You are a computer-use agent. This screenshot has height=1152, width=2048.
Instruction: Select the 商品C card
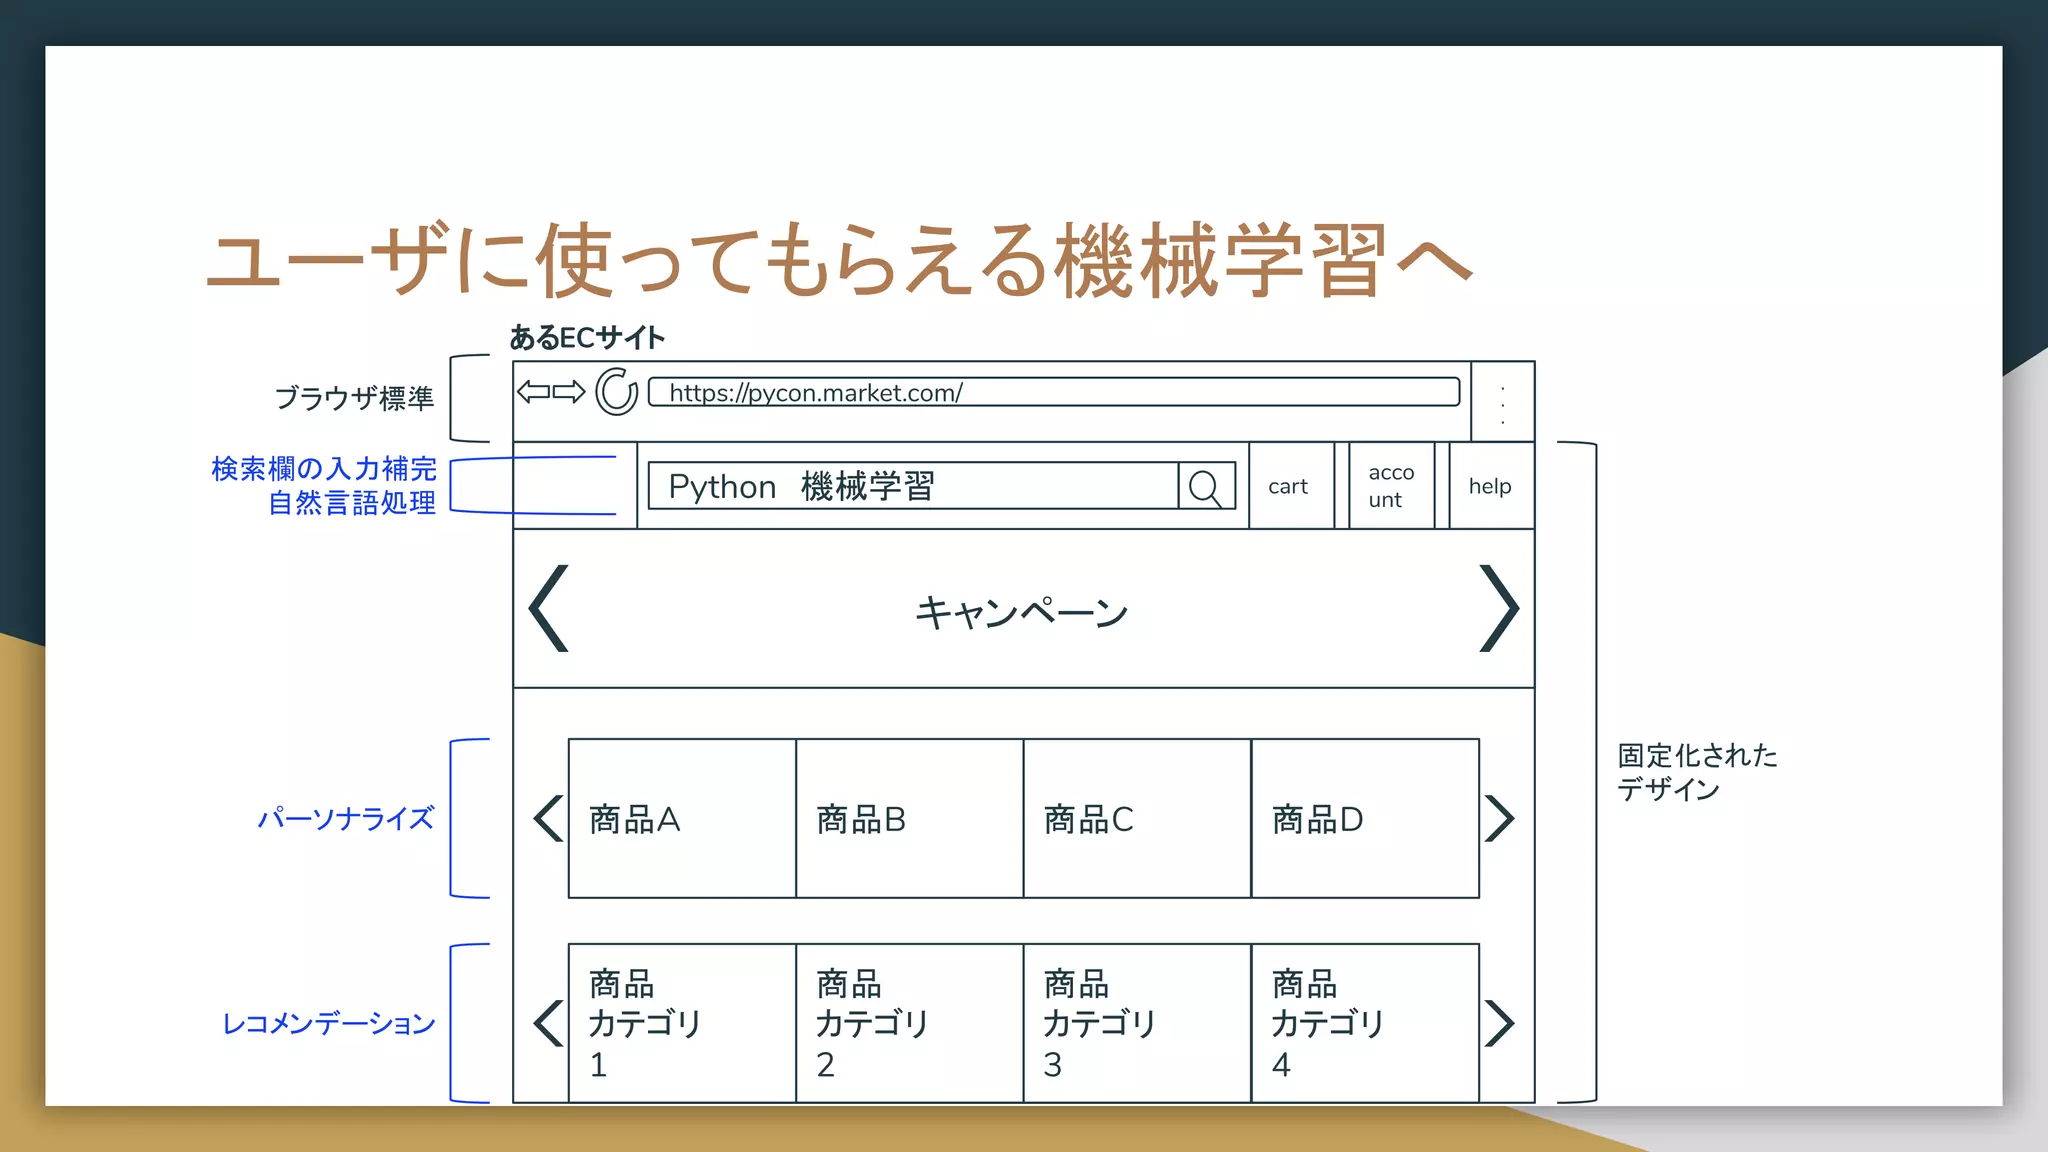(x=1137, y=818)
